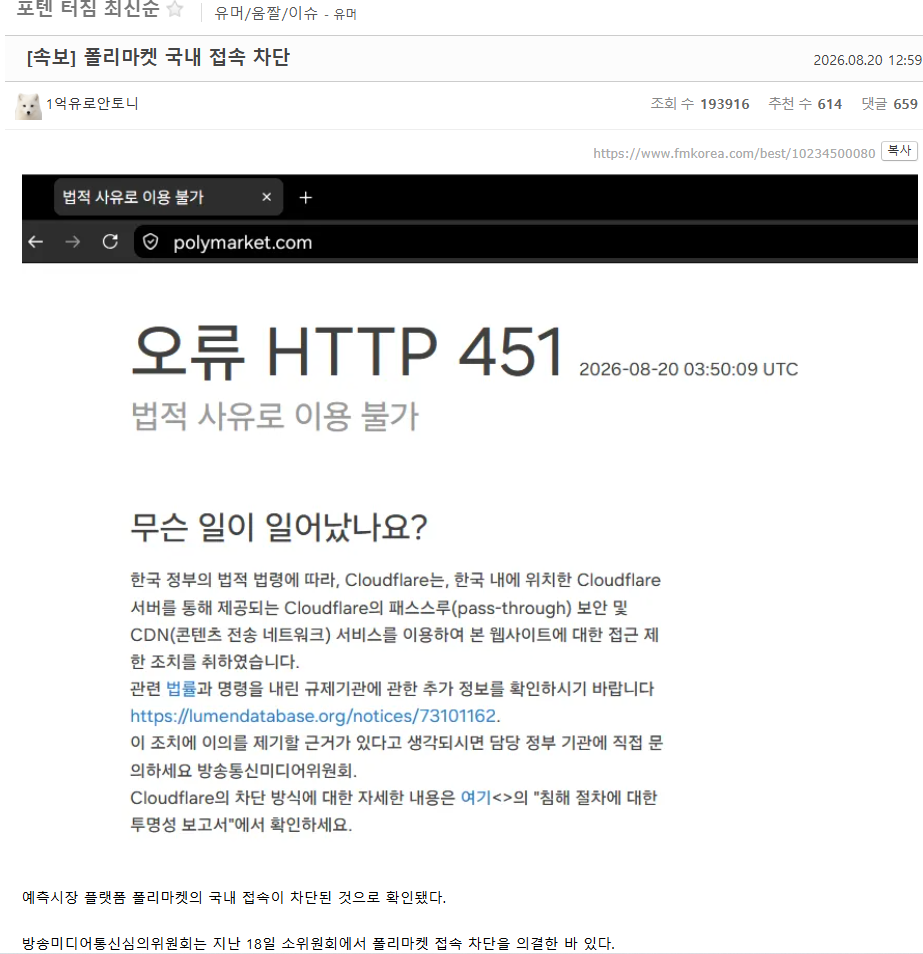923x954 pixels.
Task: Open the 법률 hyperlink in the notice
Action: pyautogui.click(x=181, y=689)
